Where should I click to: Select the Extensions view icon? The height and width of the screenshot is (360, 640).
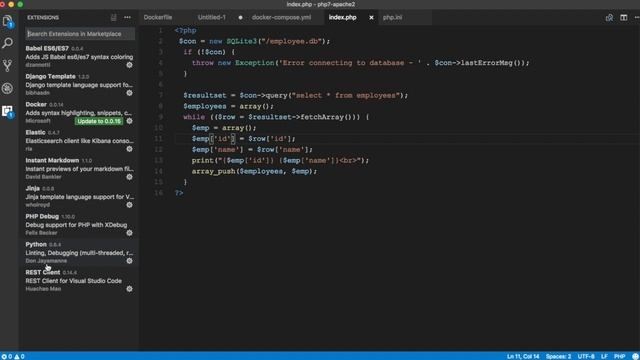tap(7, 111)
